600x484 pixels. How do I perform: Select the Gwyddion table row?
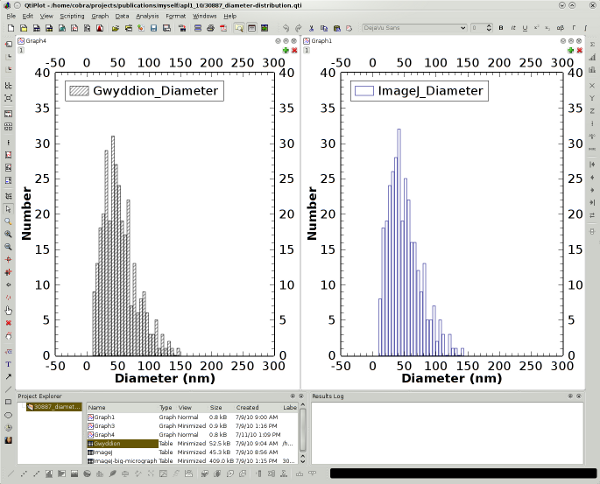pos(192,443)
